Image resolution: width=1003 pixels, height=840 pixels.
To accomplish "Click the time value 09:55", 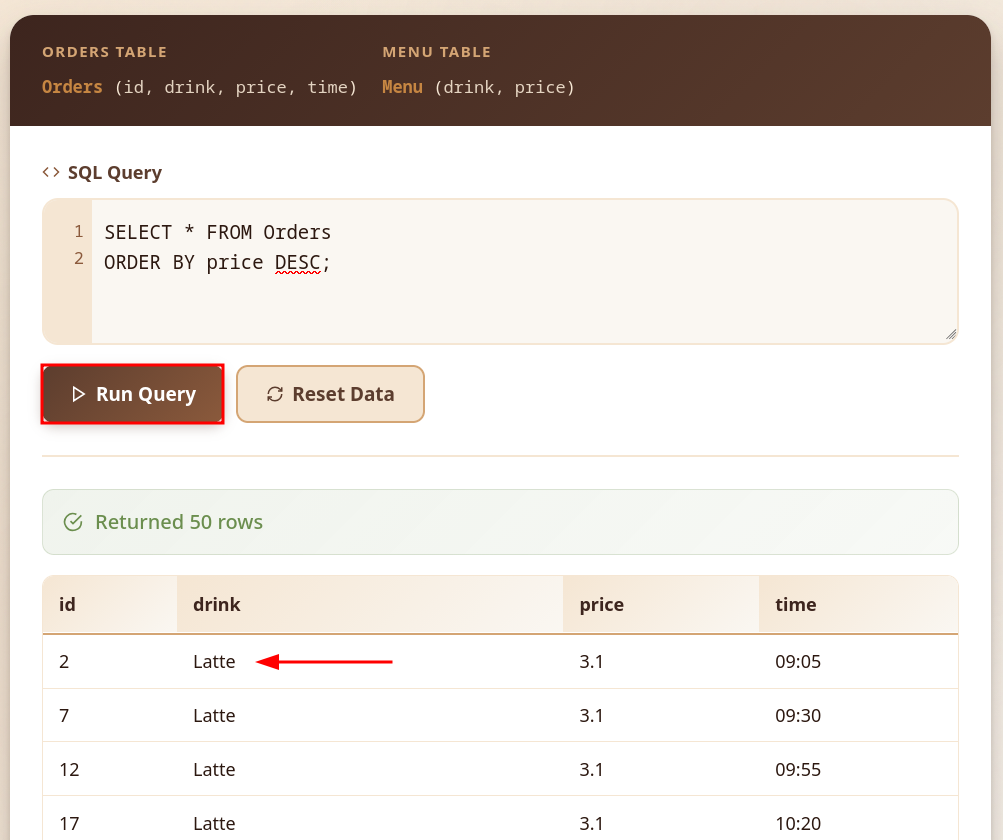I will click(798, 770).
